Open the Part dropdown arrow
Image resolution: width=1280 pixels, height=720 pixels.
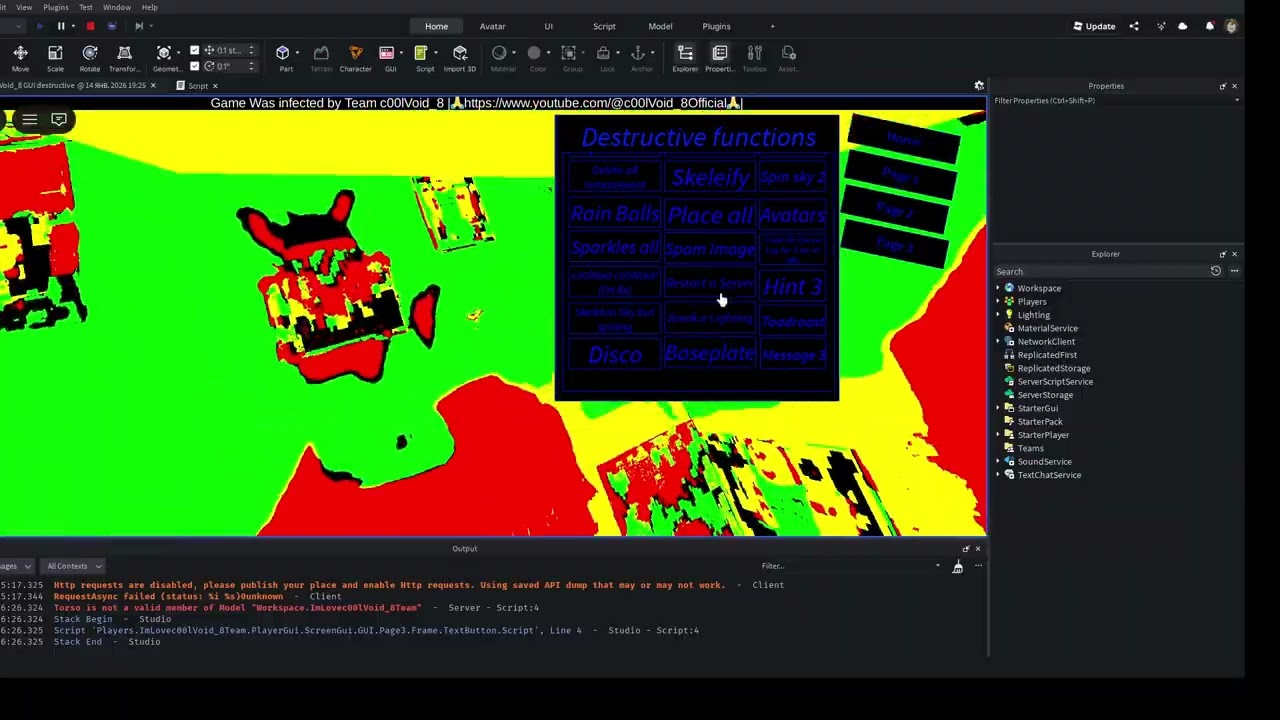tap(298, 53)
